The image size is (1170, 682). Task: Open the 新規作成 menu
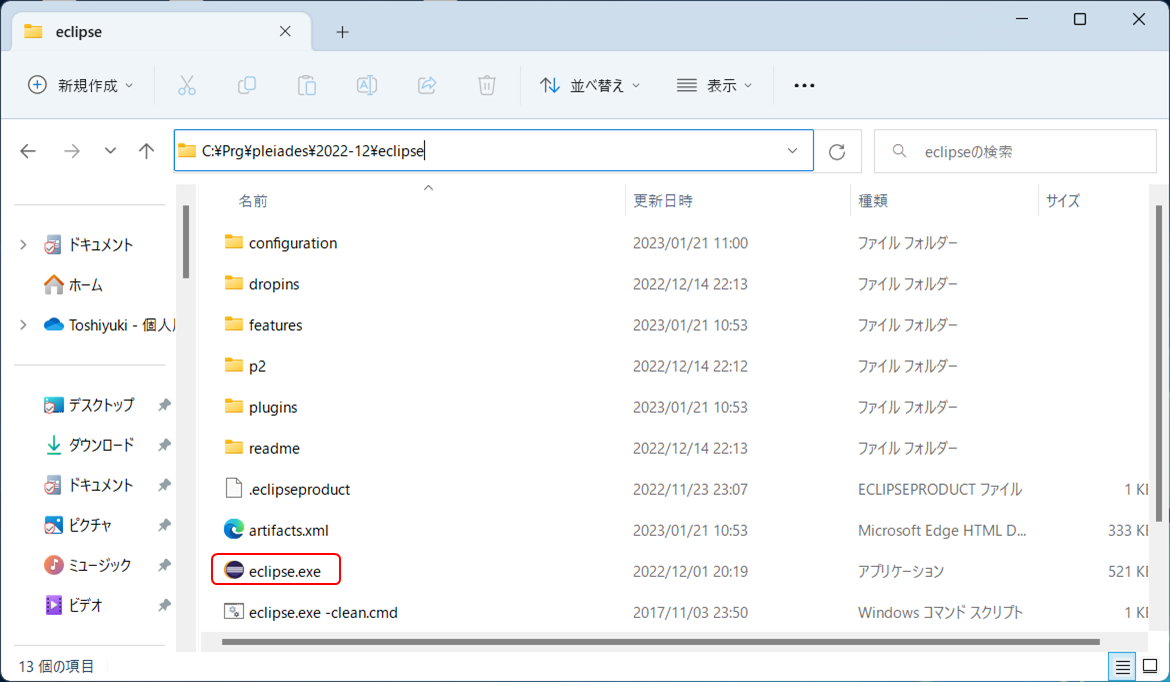click(81, 86)
